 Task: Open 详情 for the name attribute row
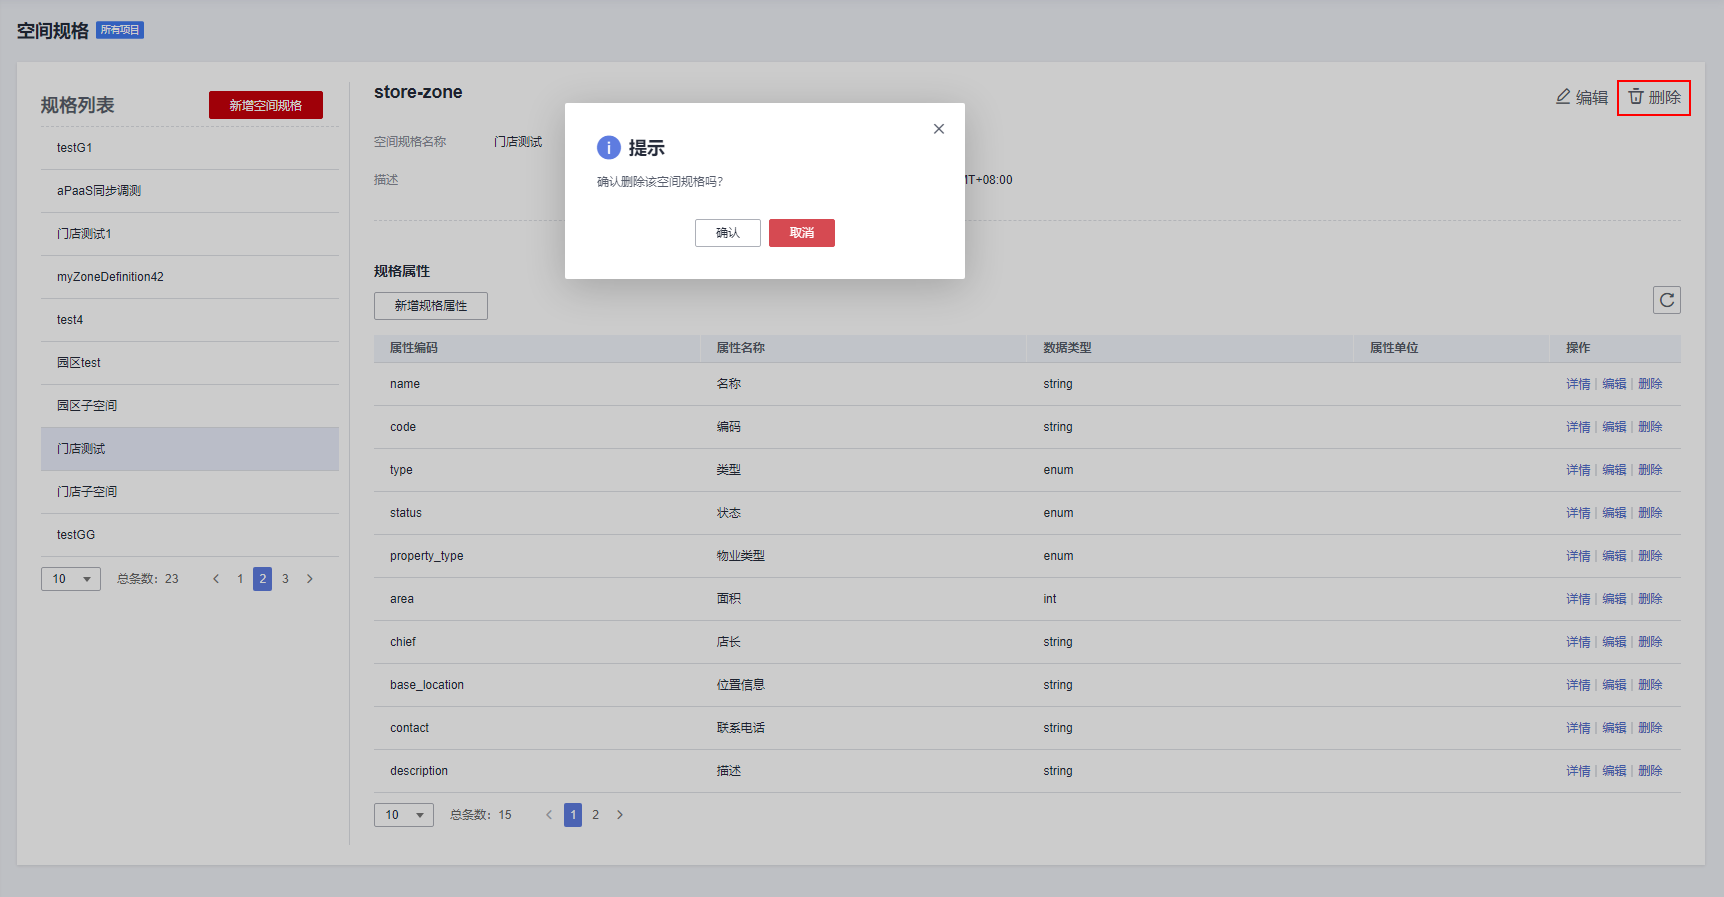[1577, 384]
